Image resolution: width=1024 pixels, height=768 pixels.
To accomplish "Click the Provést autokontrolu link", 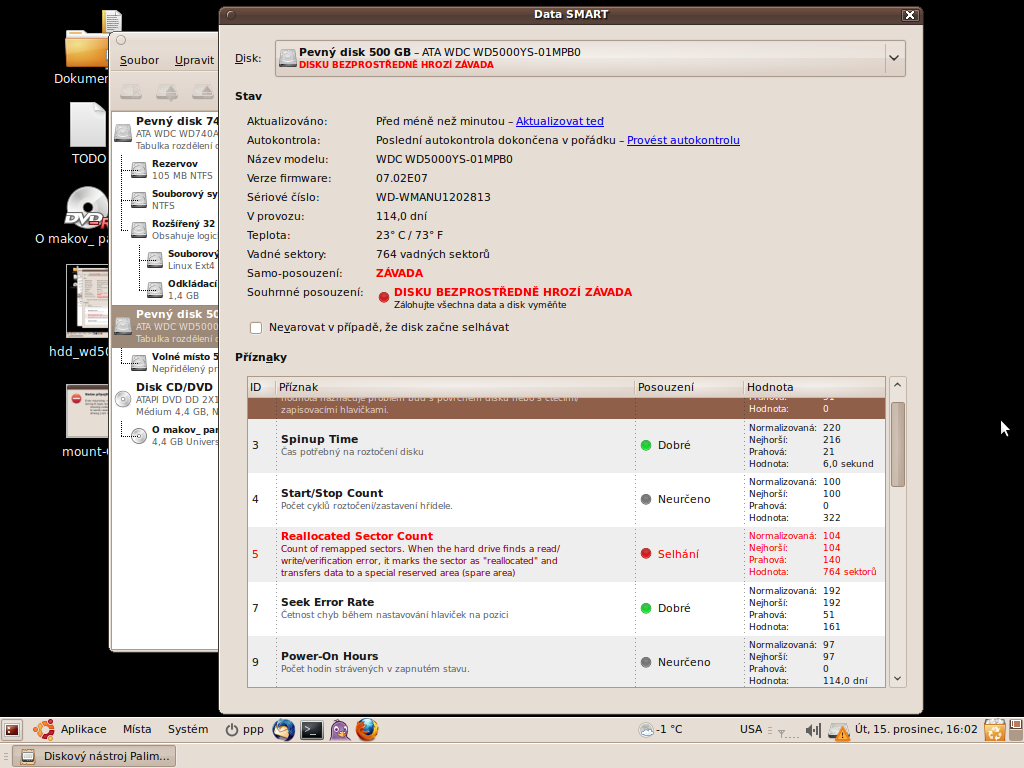I will (683, 140).
